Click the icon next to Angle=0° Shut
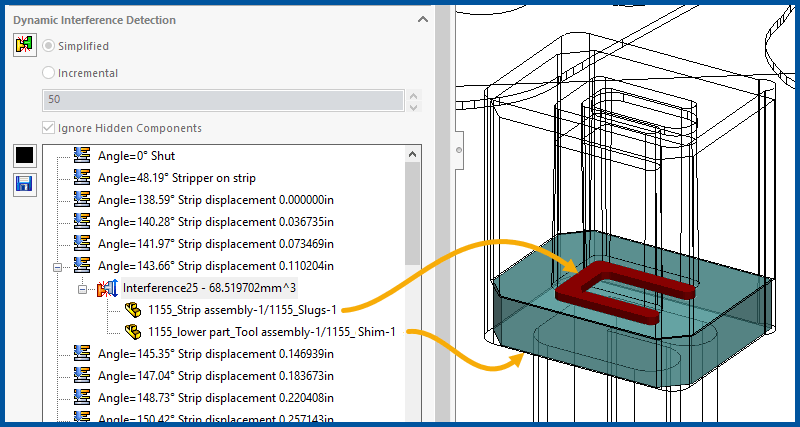800x427 pixels. tap(83, 156)
